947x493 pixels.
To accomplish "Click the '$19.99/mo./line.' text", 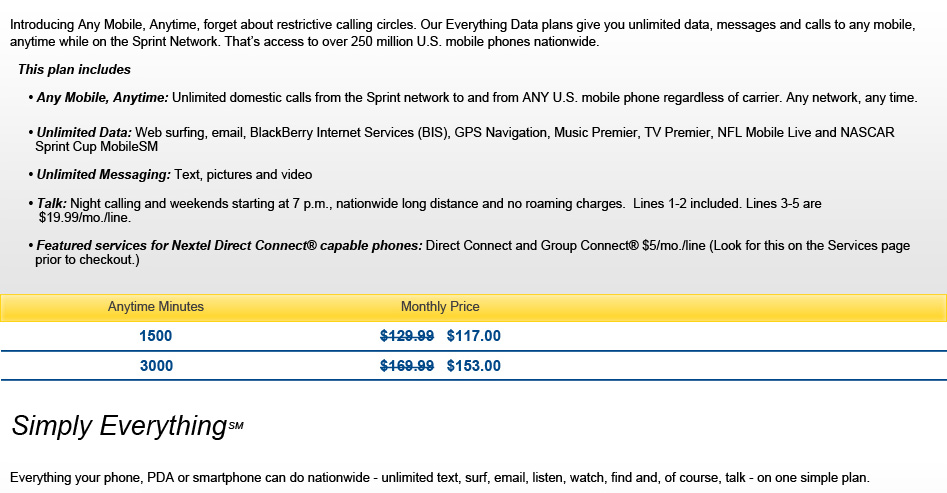I will coord(85,218).
